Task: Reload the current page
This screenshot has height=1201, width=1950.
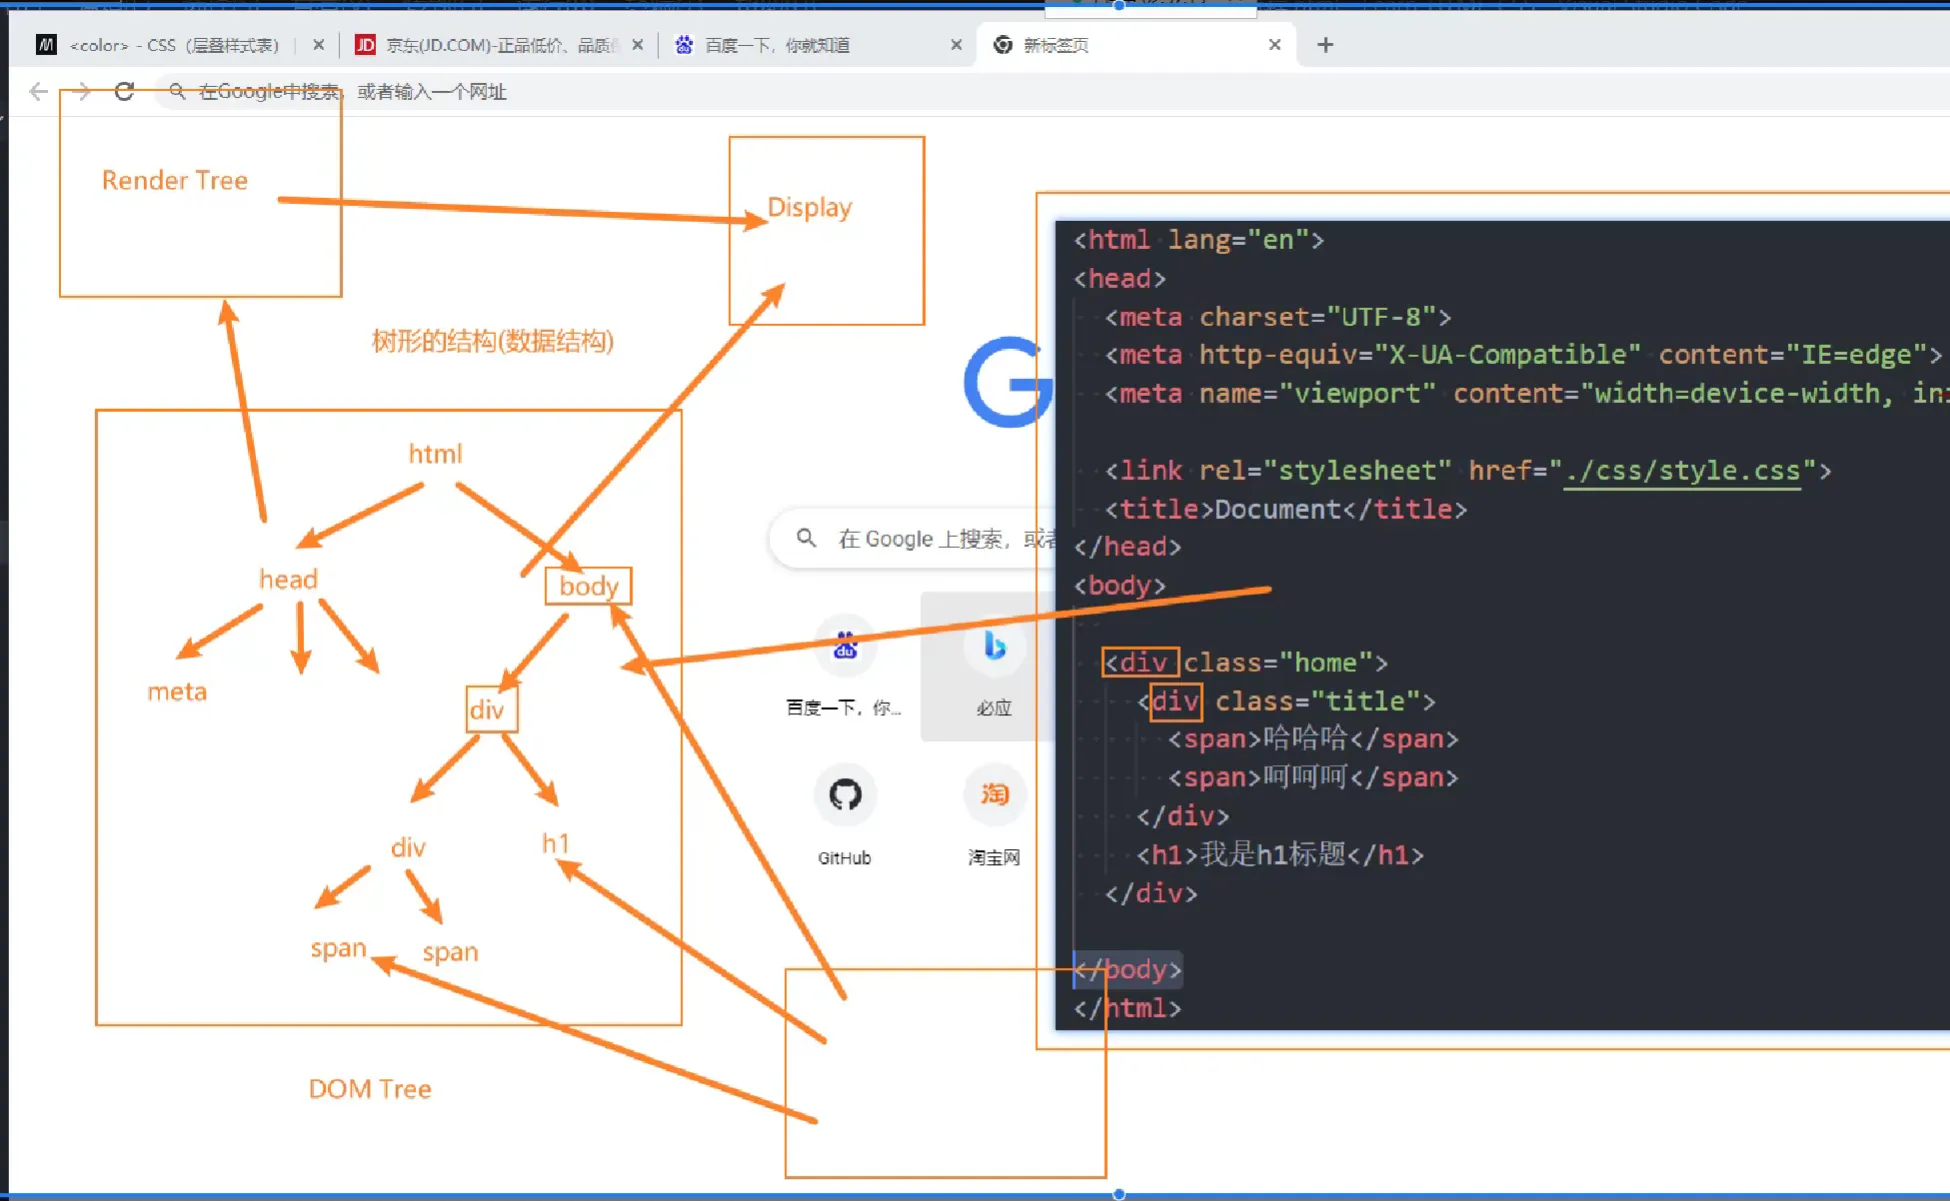Action: [x=124, y=92]
